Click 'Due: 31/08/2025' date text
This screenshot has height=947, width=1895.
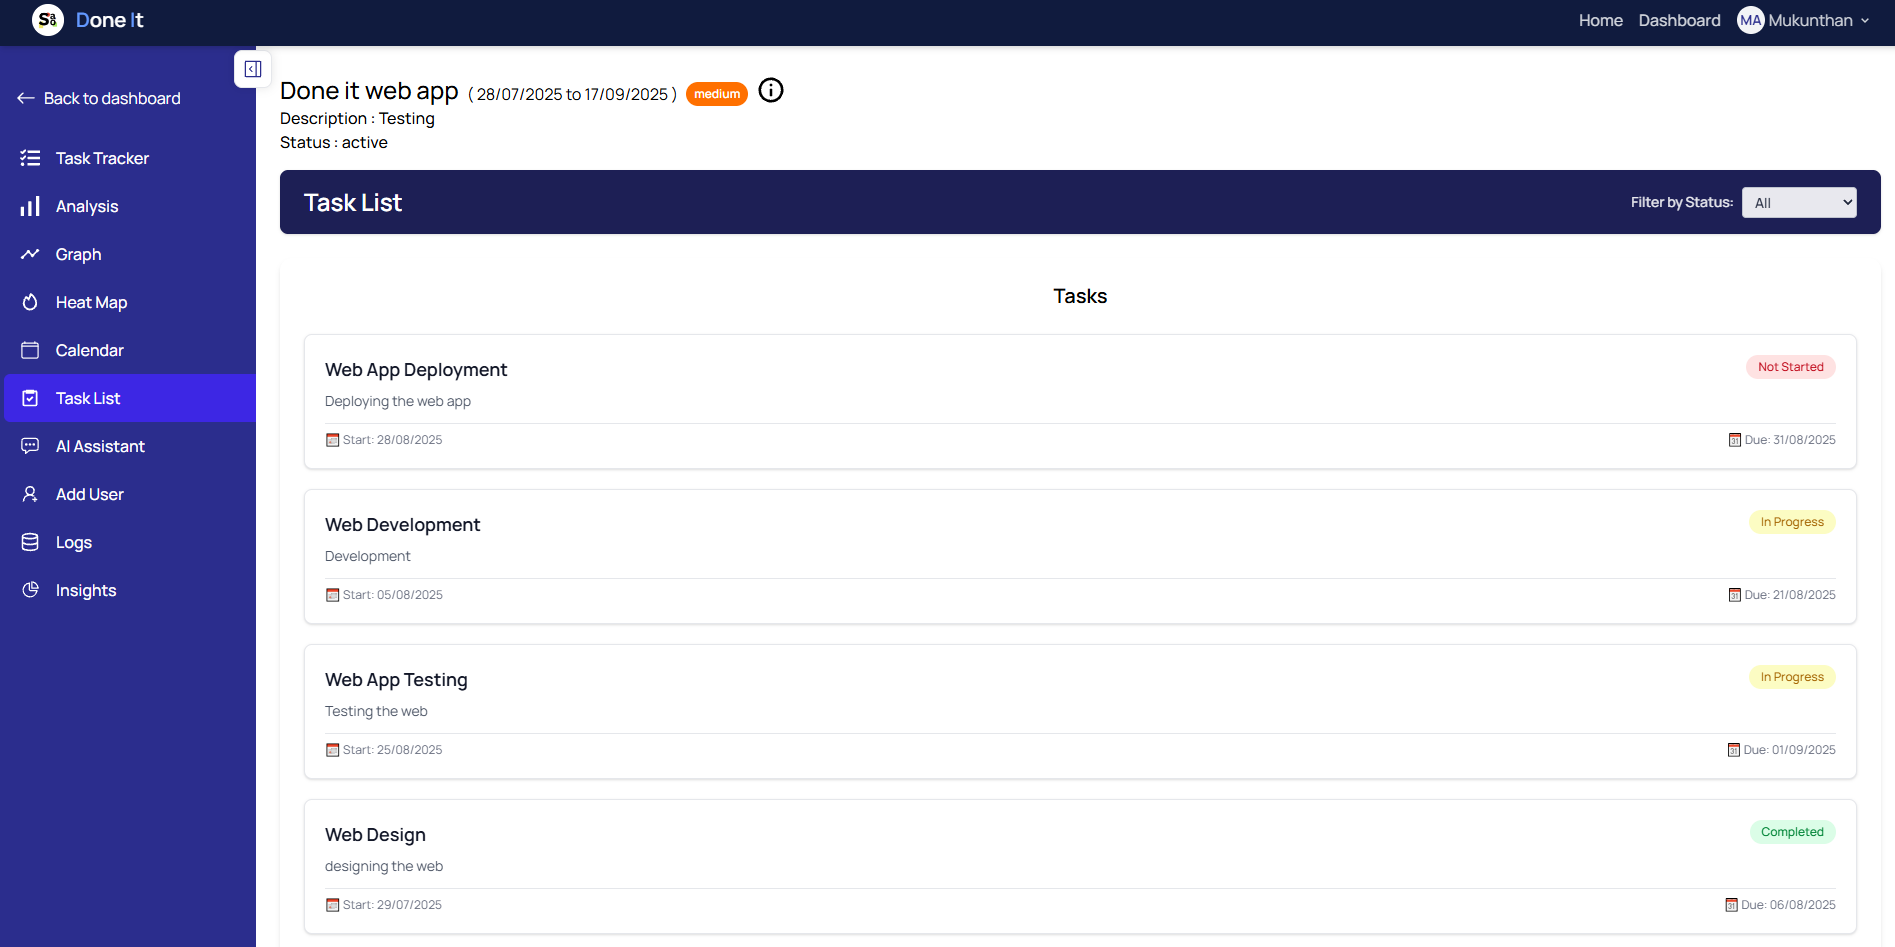[x=1790, y=440]
